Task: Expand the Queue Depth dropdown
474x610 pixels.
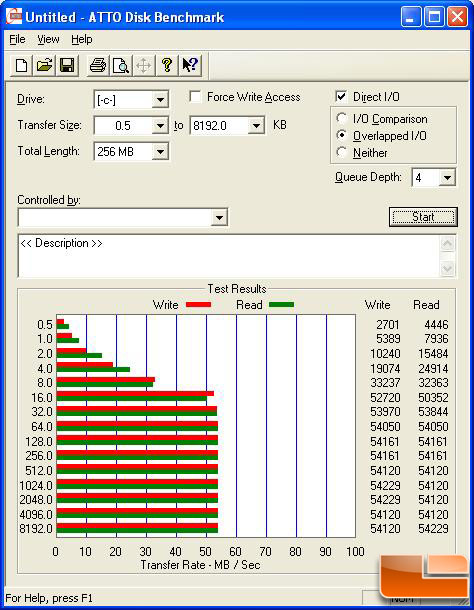Action: [447, 178]
